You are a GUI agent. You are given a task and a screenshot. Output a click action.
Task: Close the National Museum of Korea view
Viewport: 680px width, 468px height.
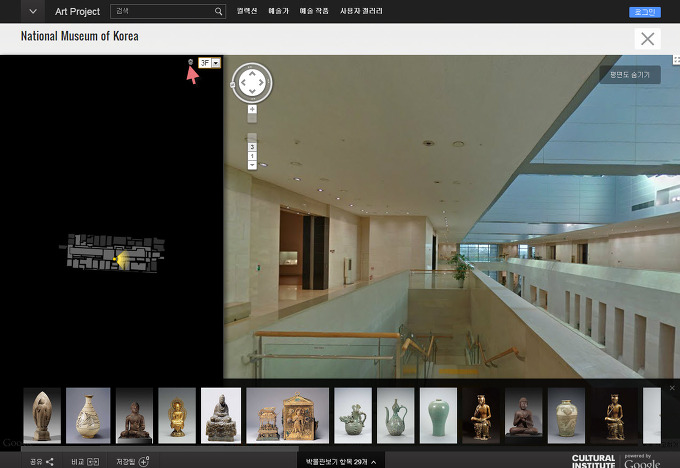648,39
